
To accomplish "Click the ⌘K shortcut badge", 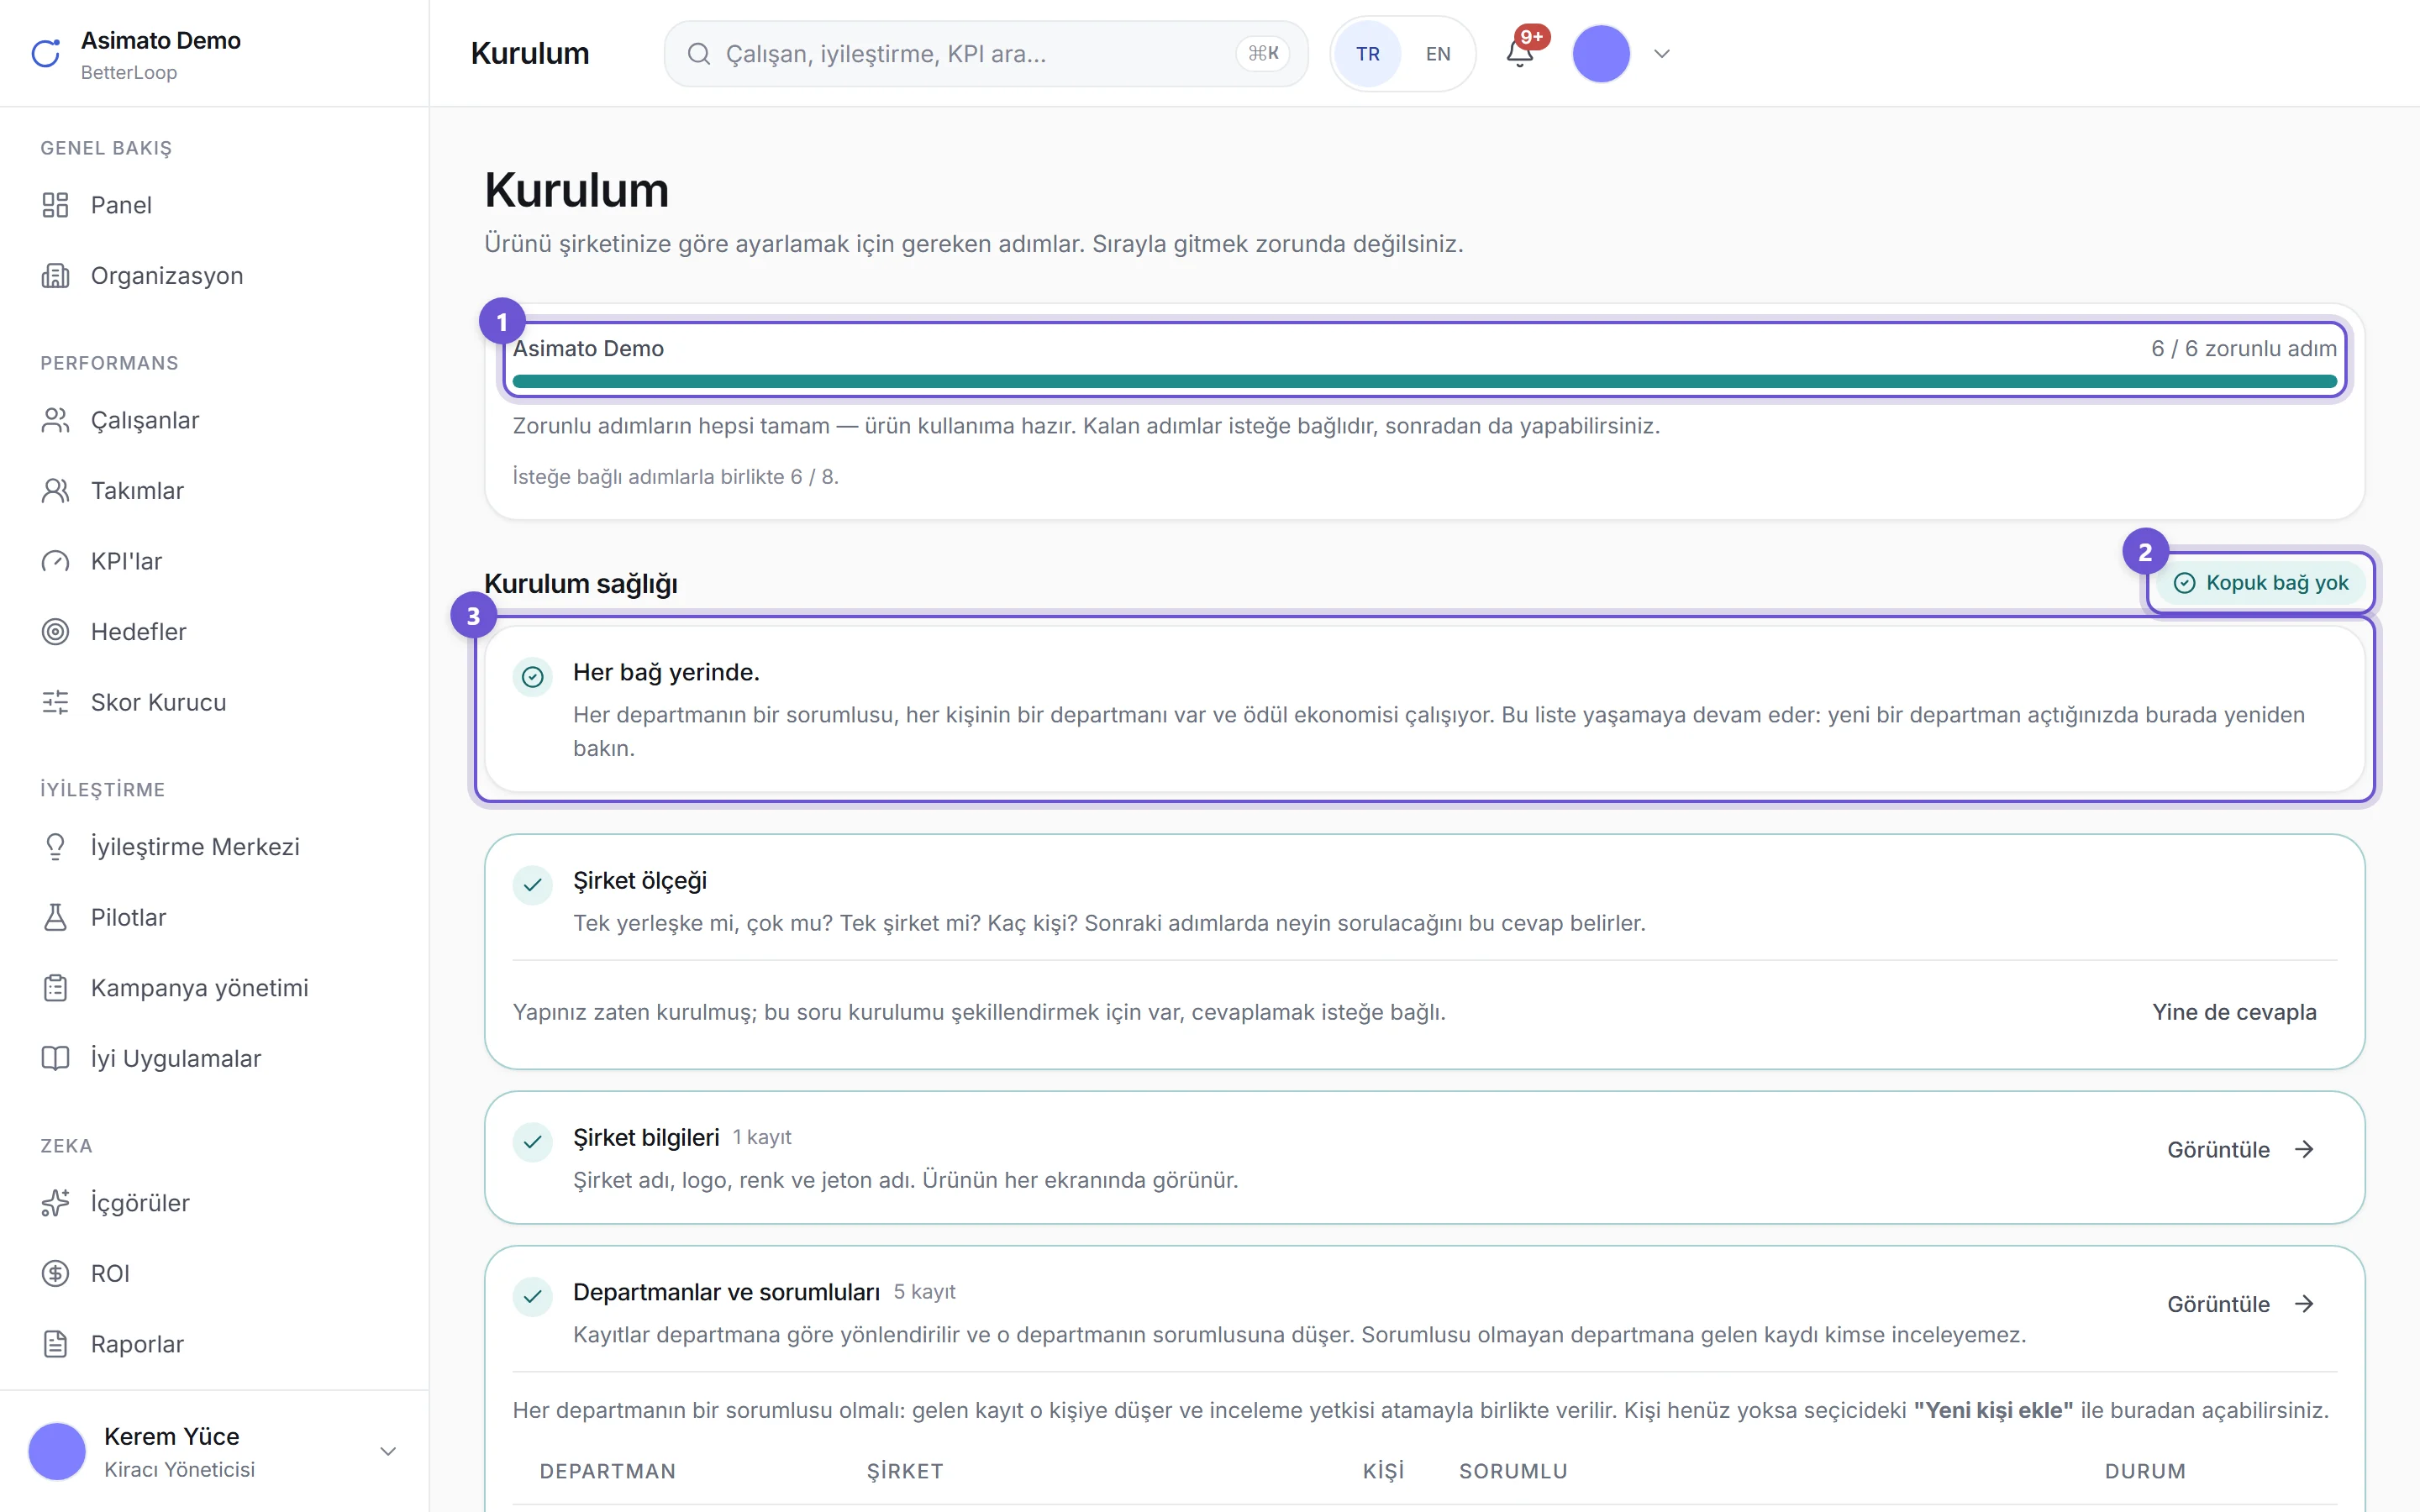I will point(1263,54).
